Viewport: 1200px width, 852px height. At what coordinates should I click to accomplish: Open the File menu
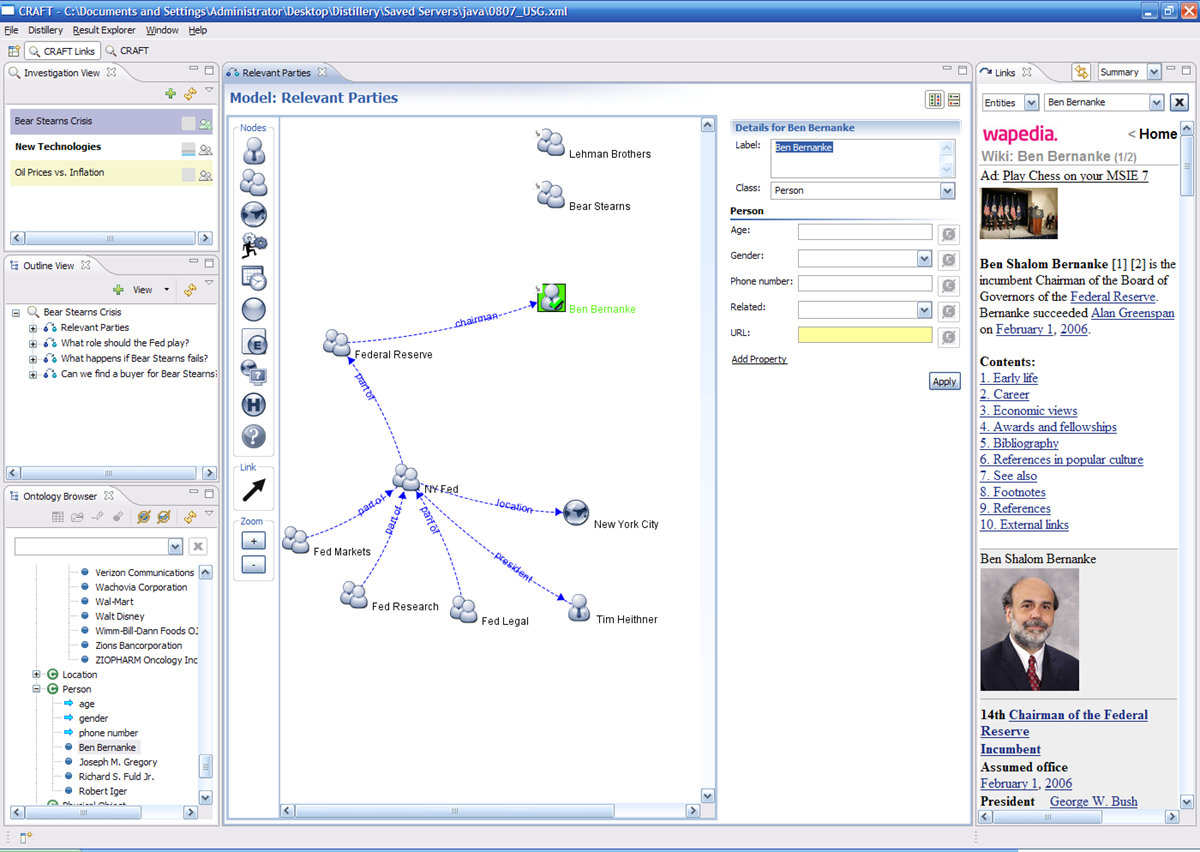click(x=11, y=30)
